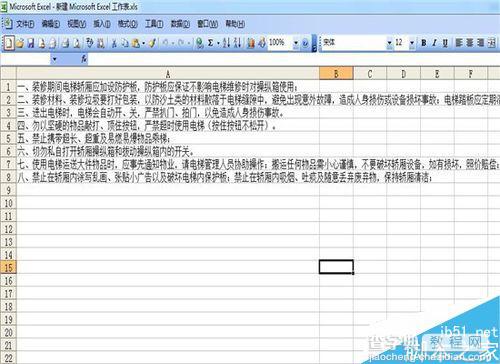Run the Spelling check icon
Image resolution: width=500 pixels, height=364 pixels.
[89, 43]
